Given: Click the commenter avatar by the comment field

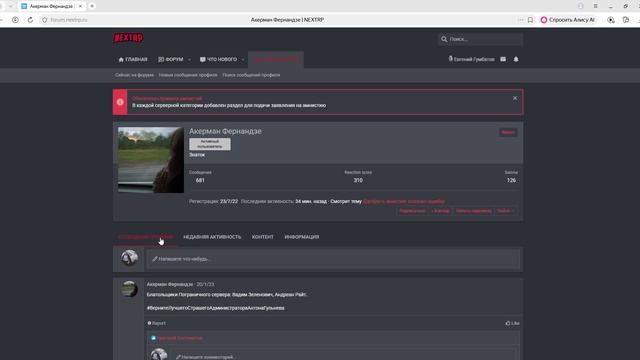Looking at the screenshot, I should [159, 354].
